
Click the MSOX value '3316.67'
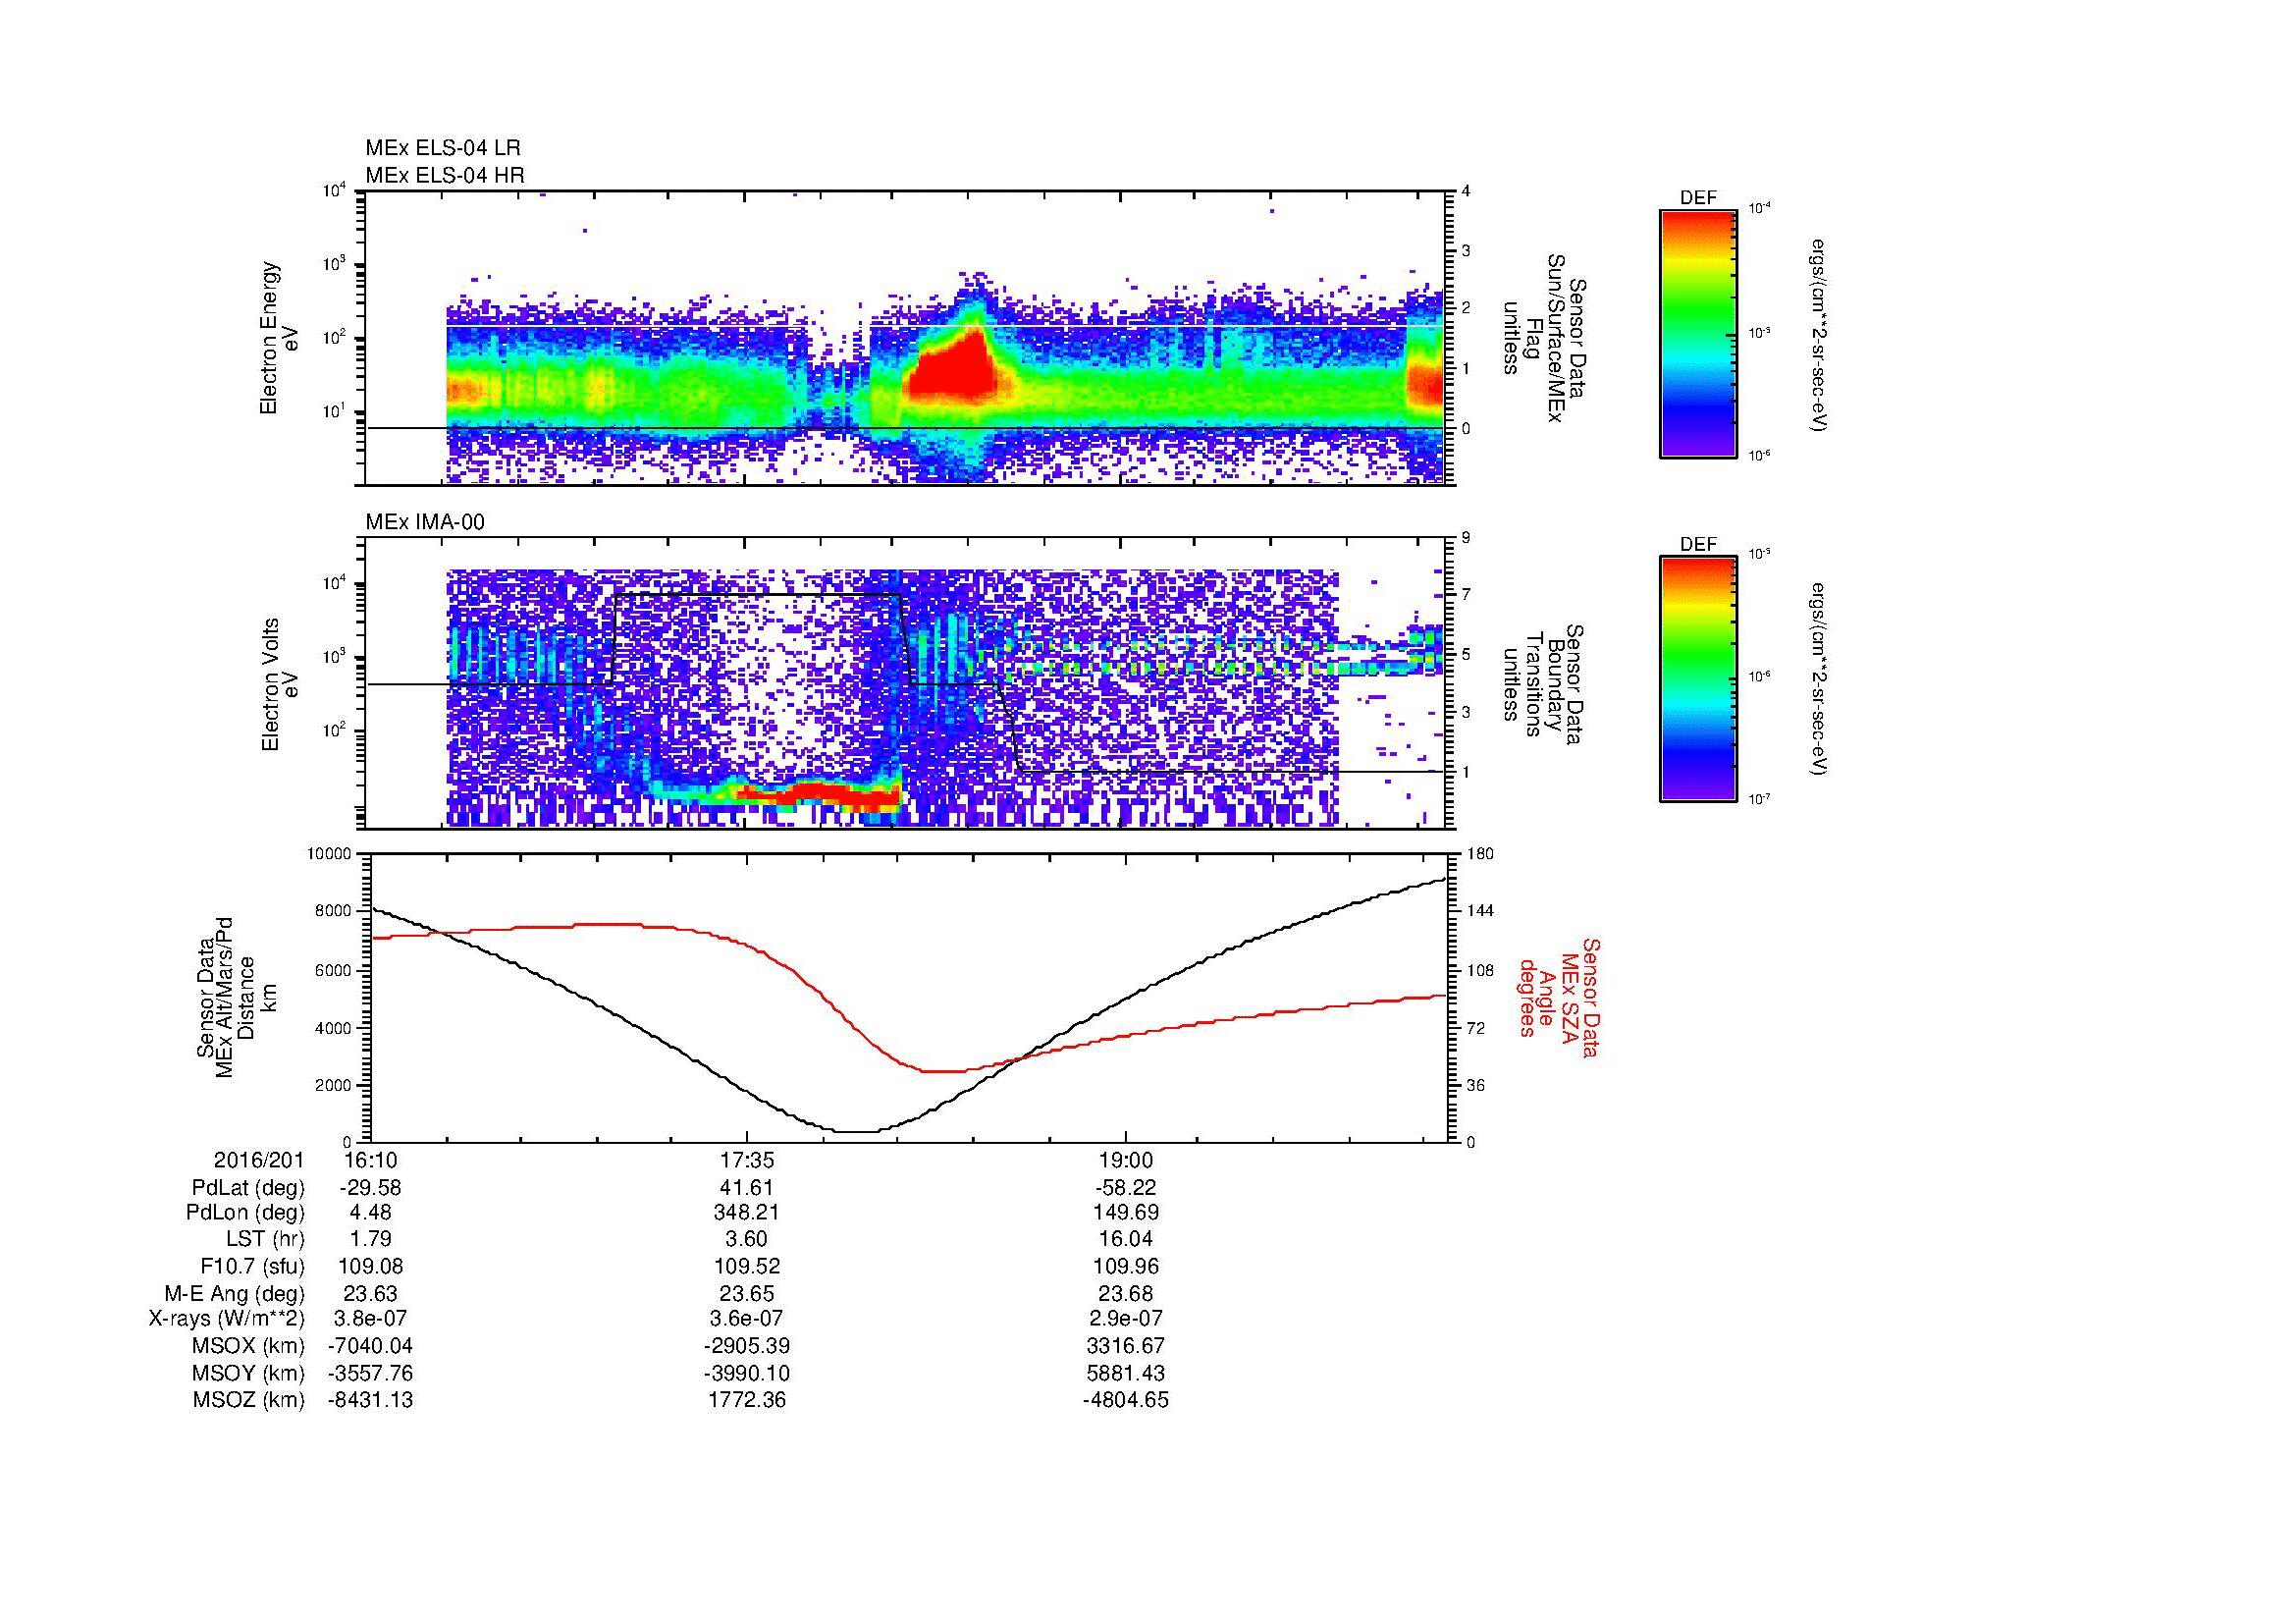pos(1126,1346)
